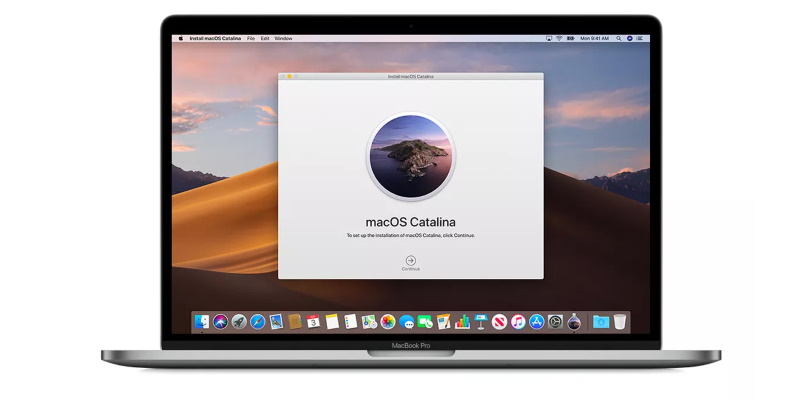The height and width of the screenshot is (400, 800).
Task: Open Messages speech bubble icon in the Dock
Action: tap(406, 322)
